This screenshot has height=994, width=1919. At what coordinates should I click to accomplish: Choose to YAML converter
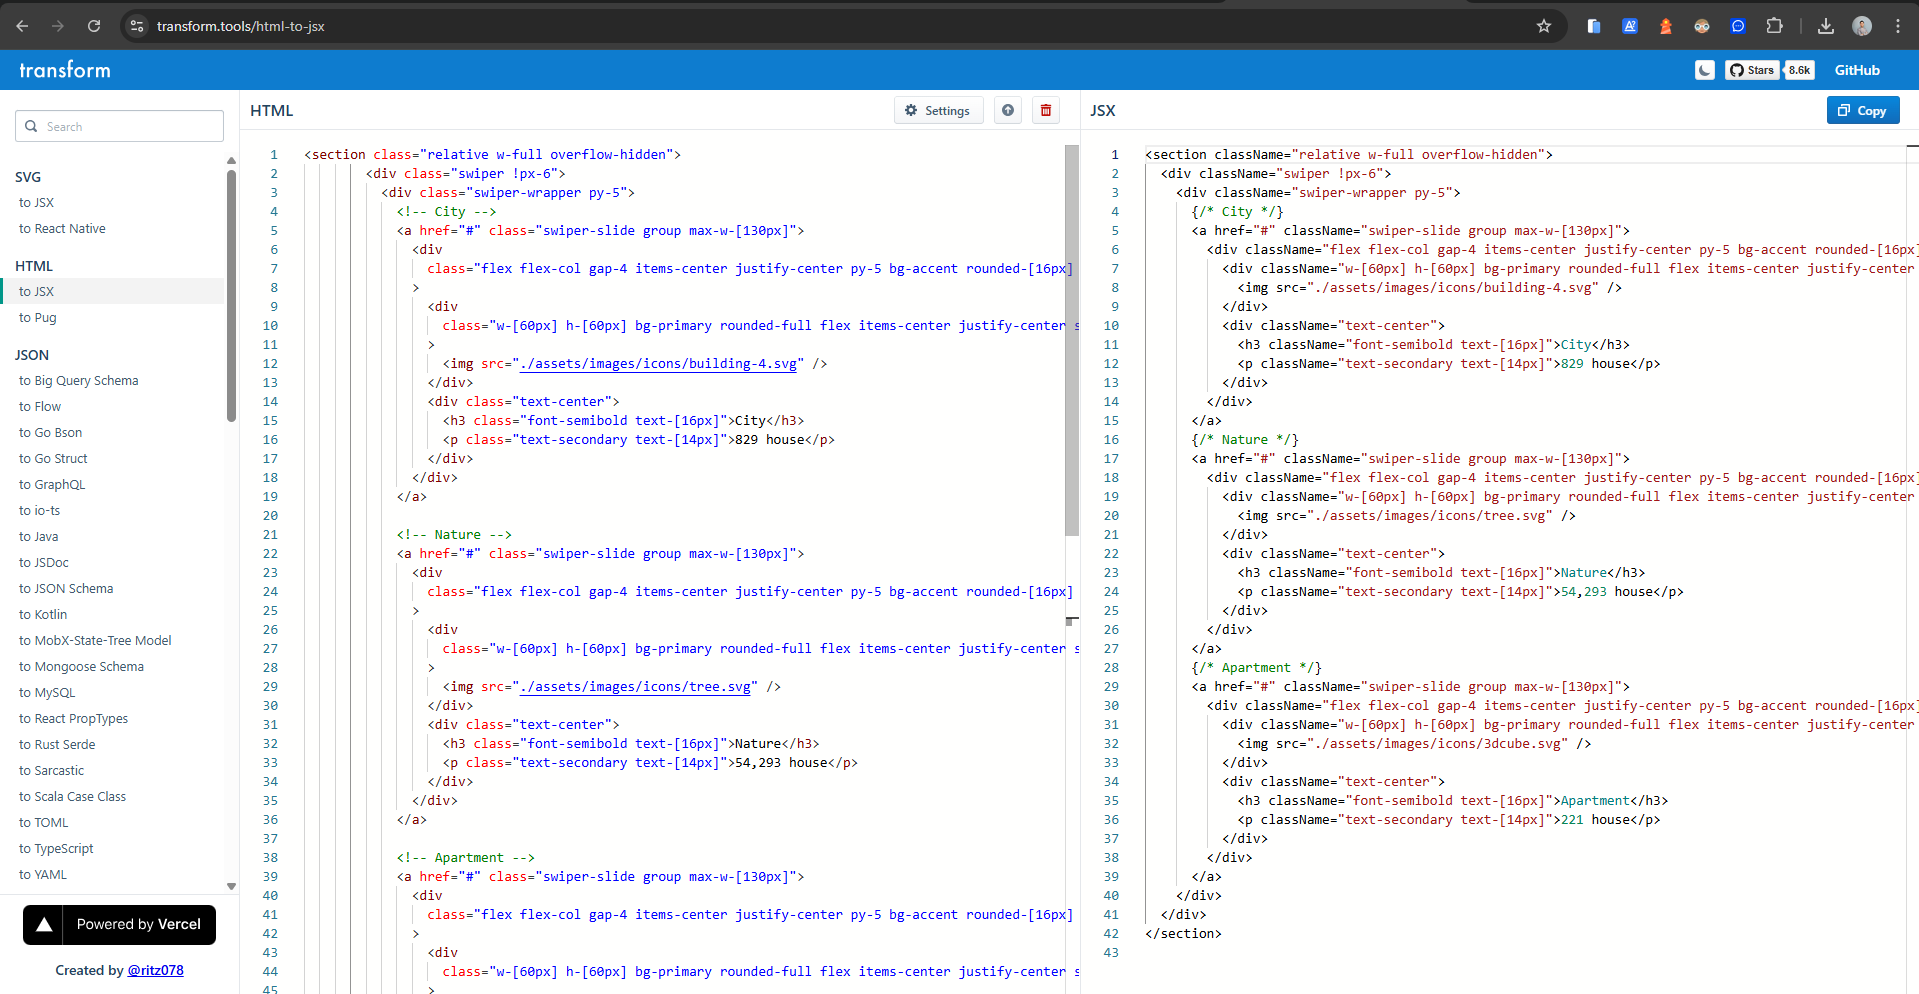point(43,875)
